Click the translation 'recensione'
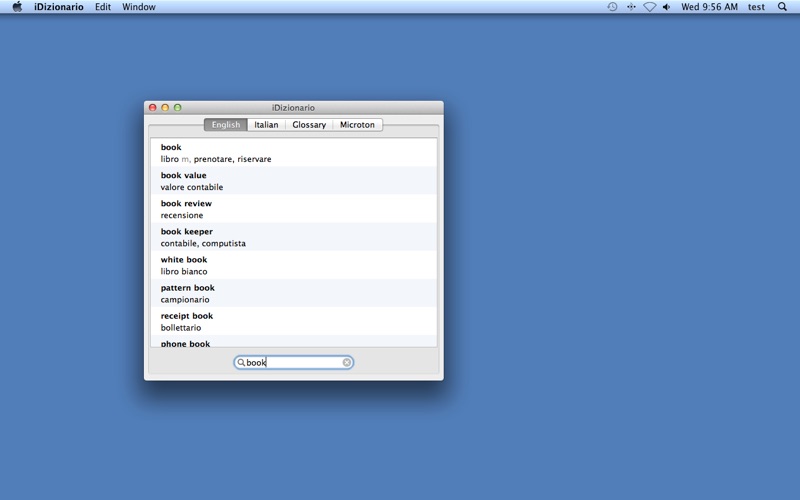Viewport: 800px width, 500px height. point(182,215)
